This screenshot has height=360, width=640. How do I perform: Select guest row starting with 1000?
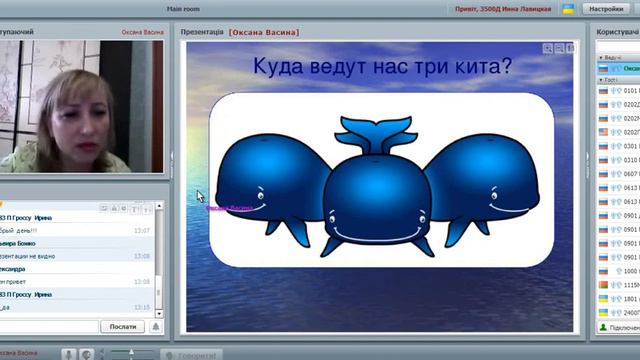coord(618,271)
